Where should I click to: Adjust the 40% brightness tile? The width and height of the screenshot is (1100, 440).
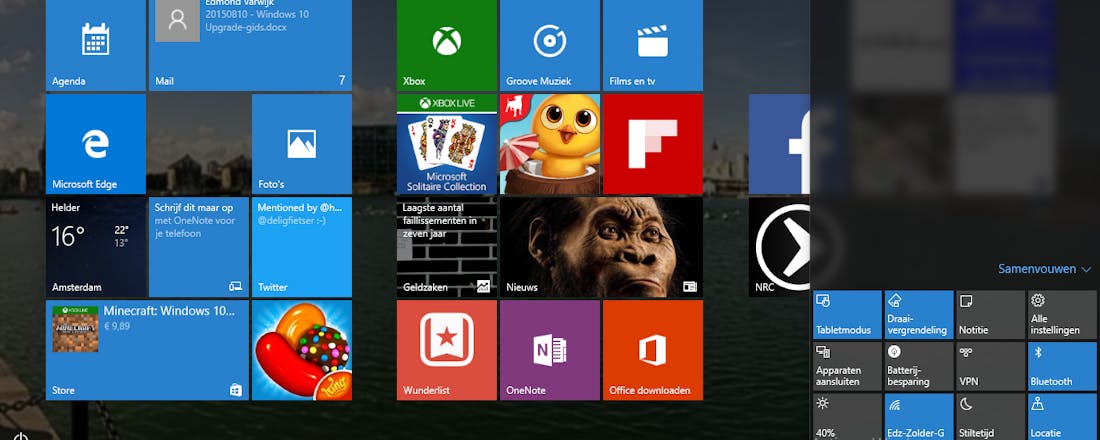click(x=847, y=417)
